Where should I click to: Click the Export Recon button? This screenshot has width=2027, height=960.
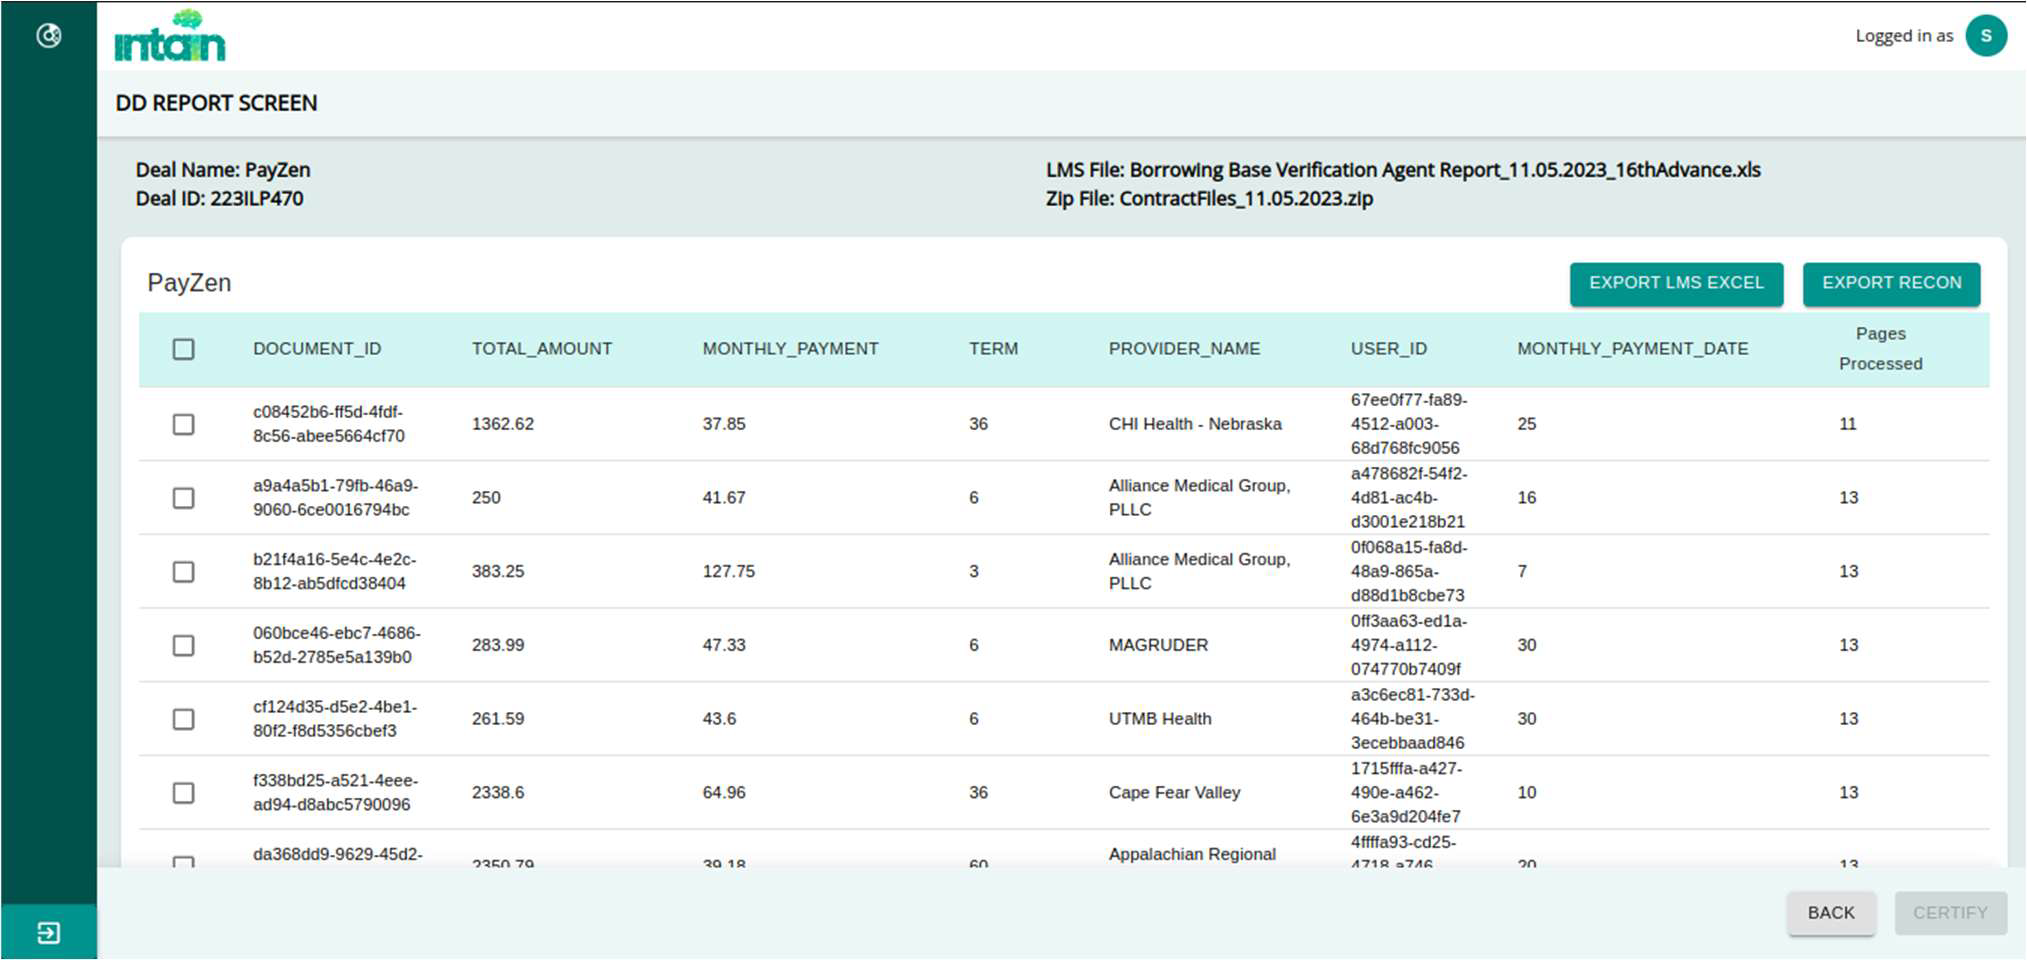point(1891,283)
